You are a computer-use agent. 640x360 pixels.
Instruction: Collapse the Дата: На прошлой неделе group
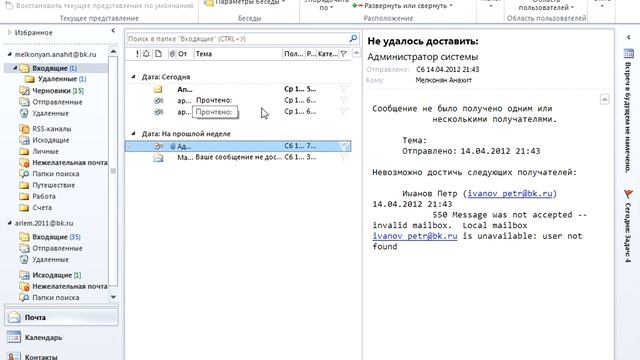133,133
